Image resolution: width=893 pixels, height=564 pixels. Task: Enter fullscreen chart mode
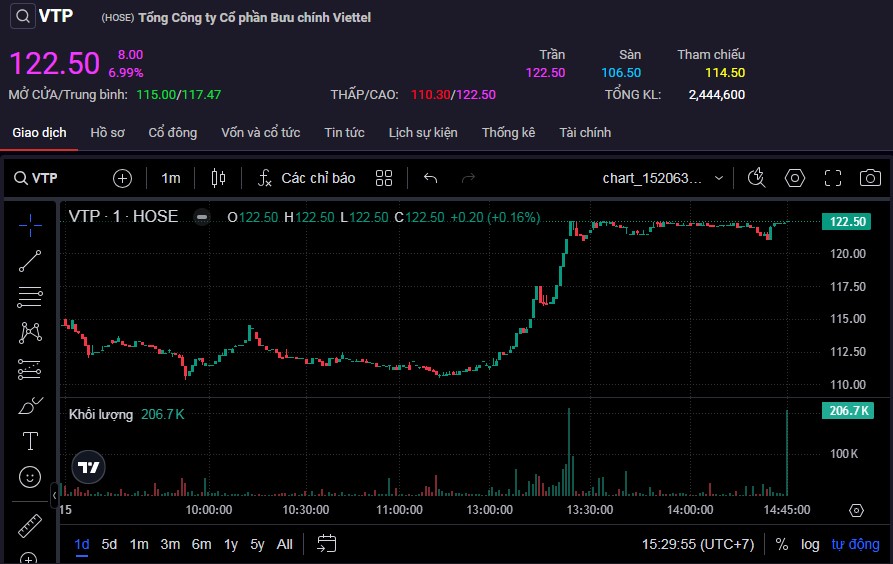point(832,178)
